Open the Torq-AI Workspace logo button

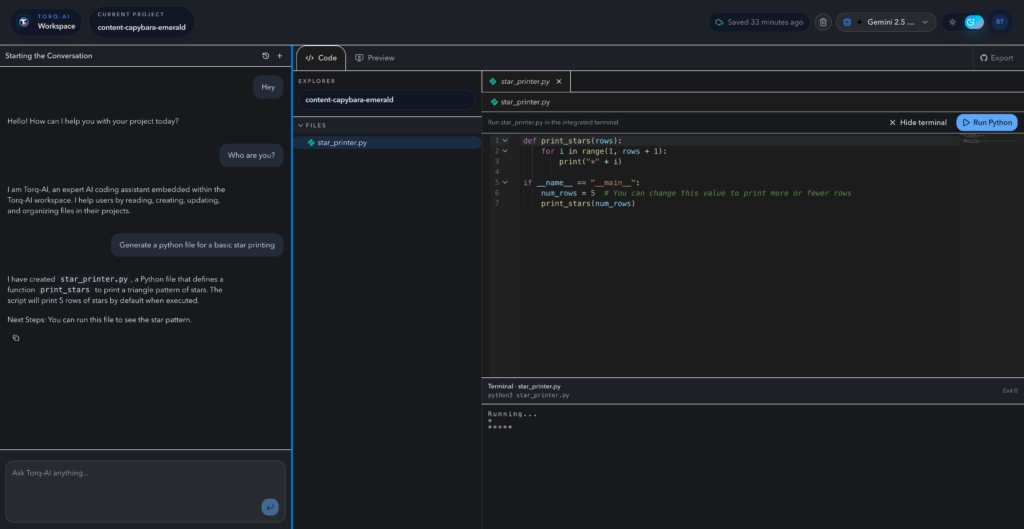click(46, 22)
